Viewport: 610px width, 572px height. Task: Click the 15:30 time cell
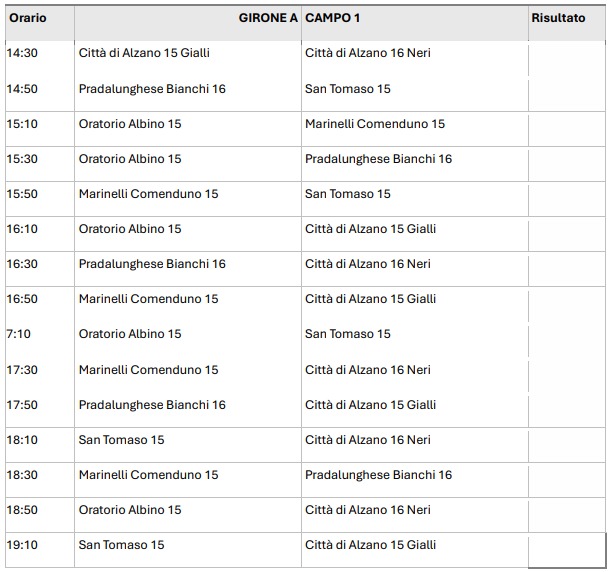tap(22, 159)
